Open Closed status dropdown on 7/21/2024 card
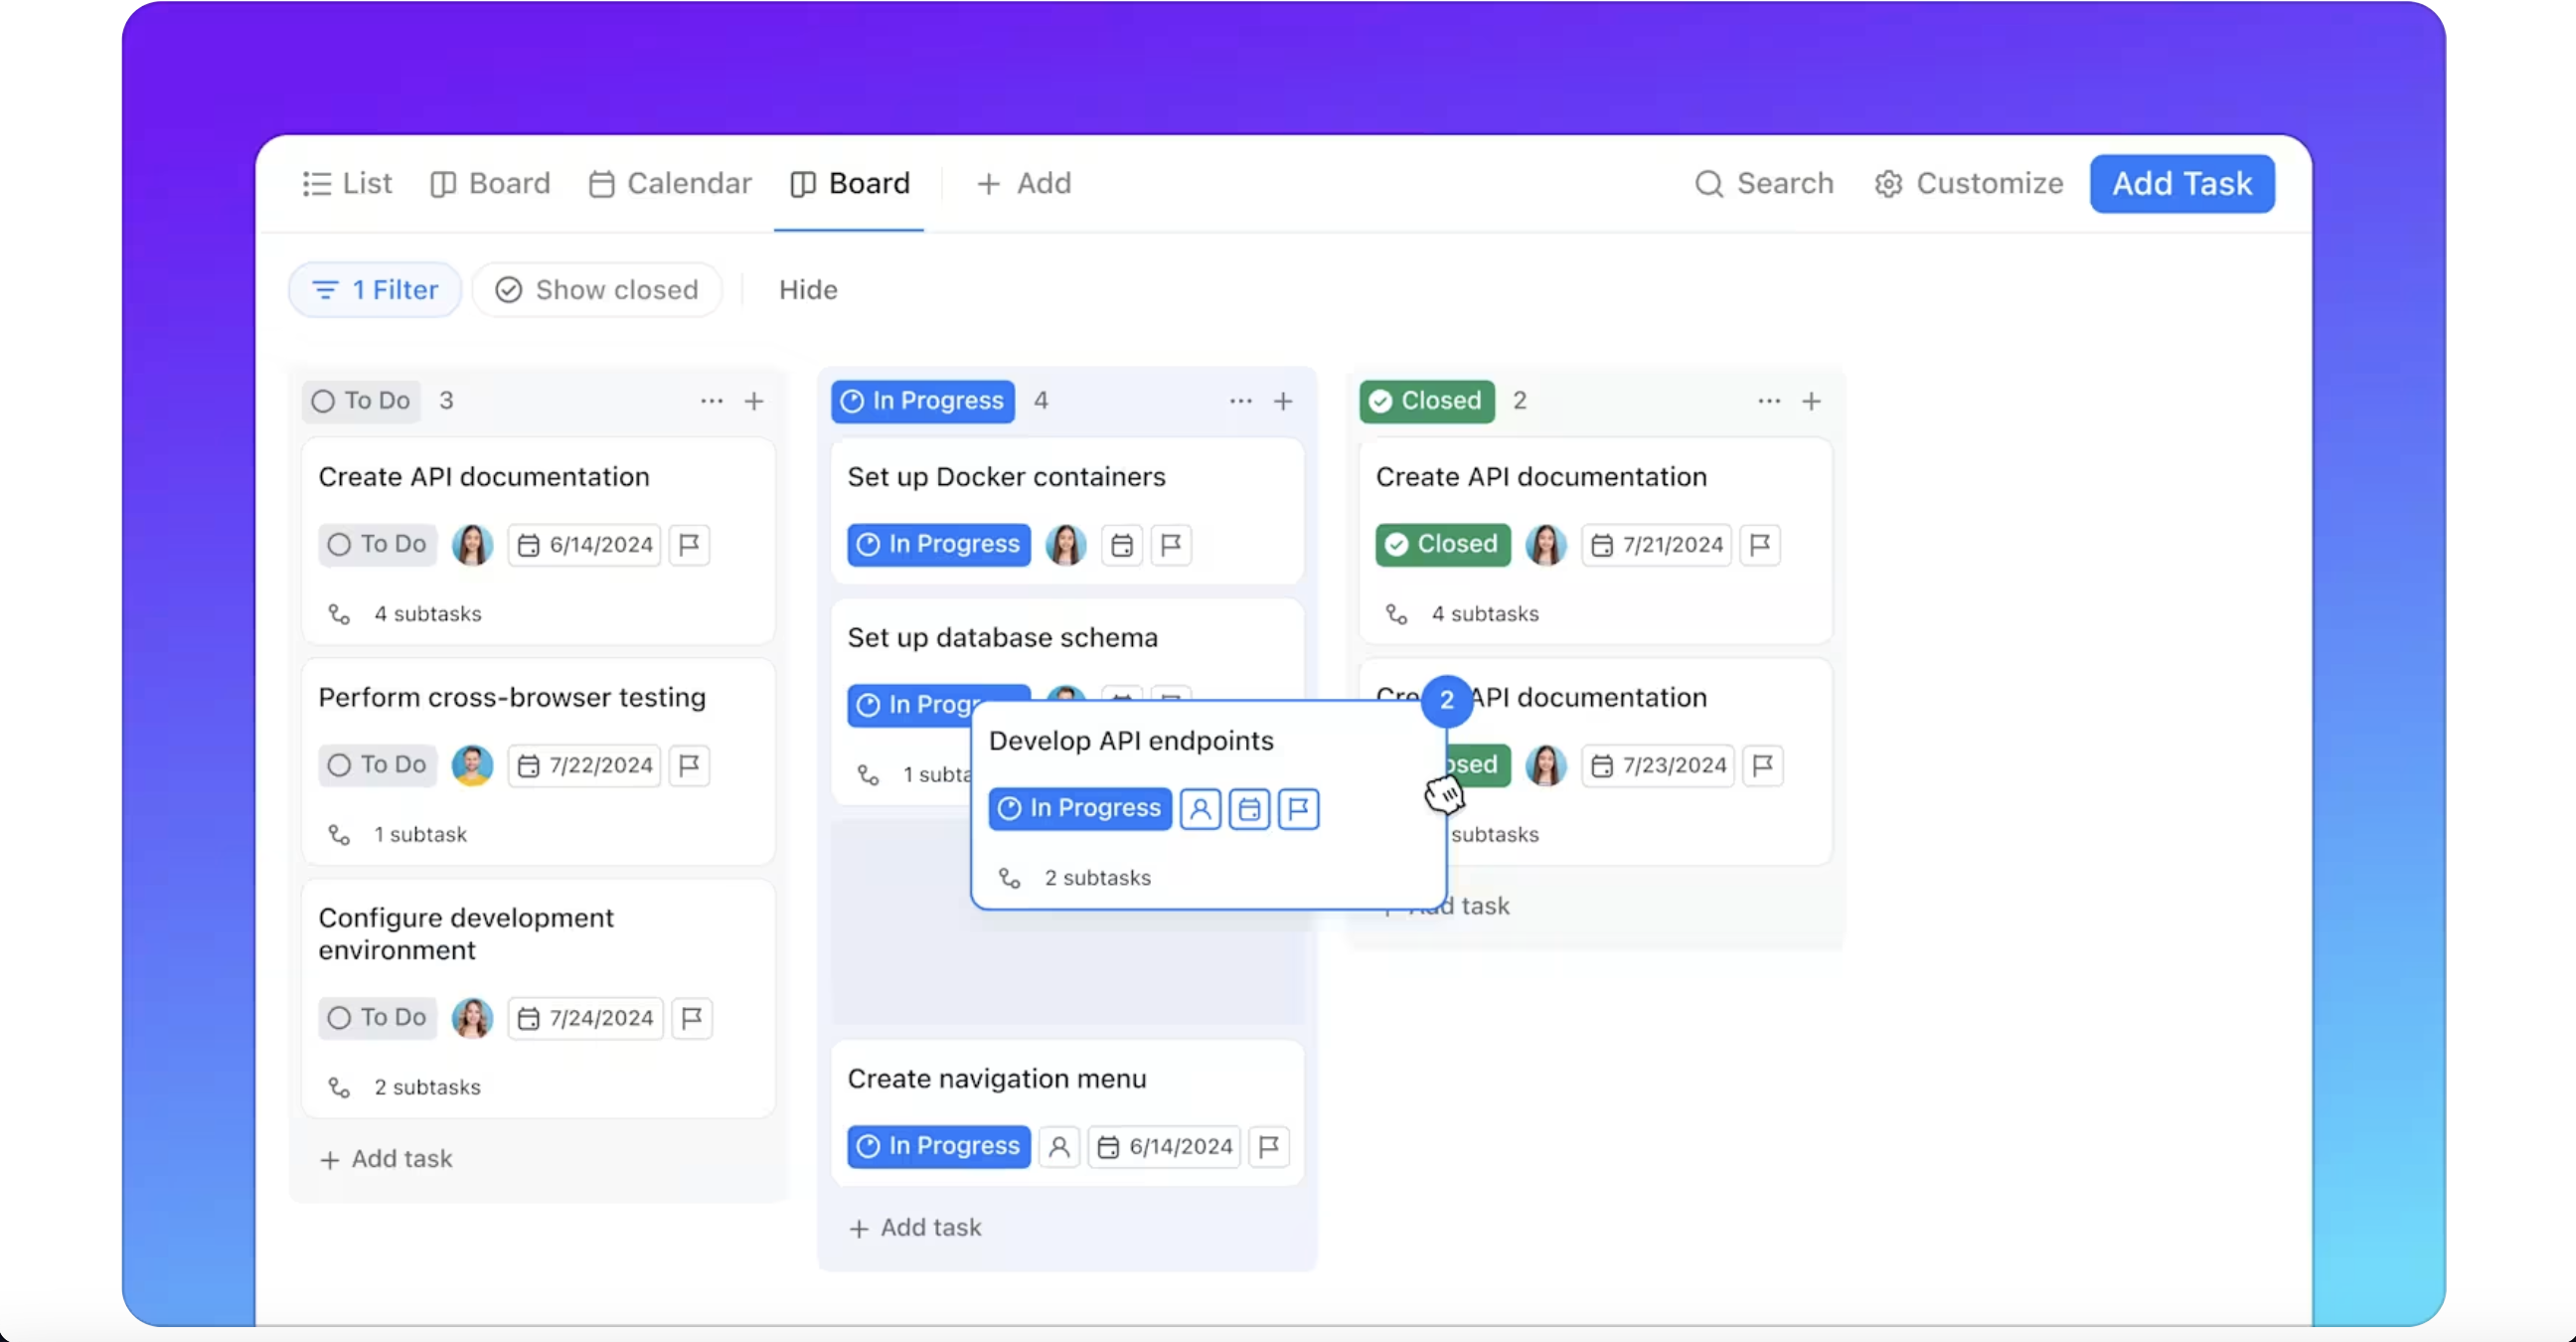Image resolution: width=2576 pixels, height=1342 pixels. [x=1443, y=545]
